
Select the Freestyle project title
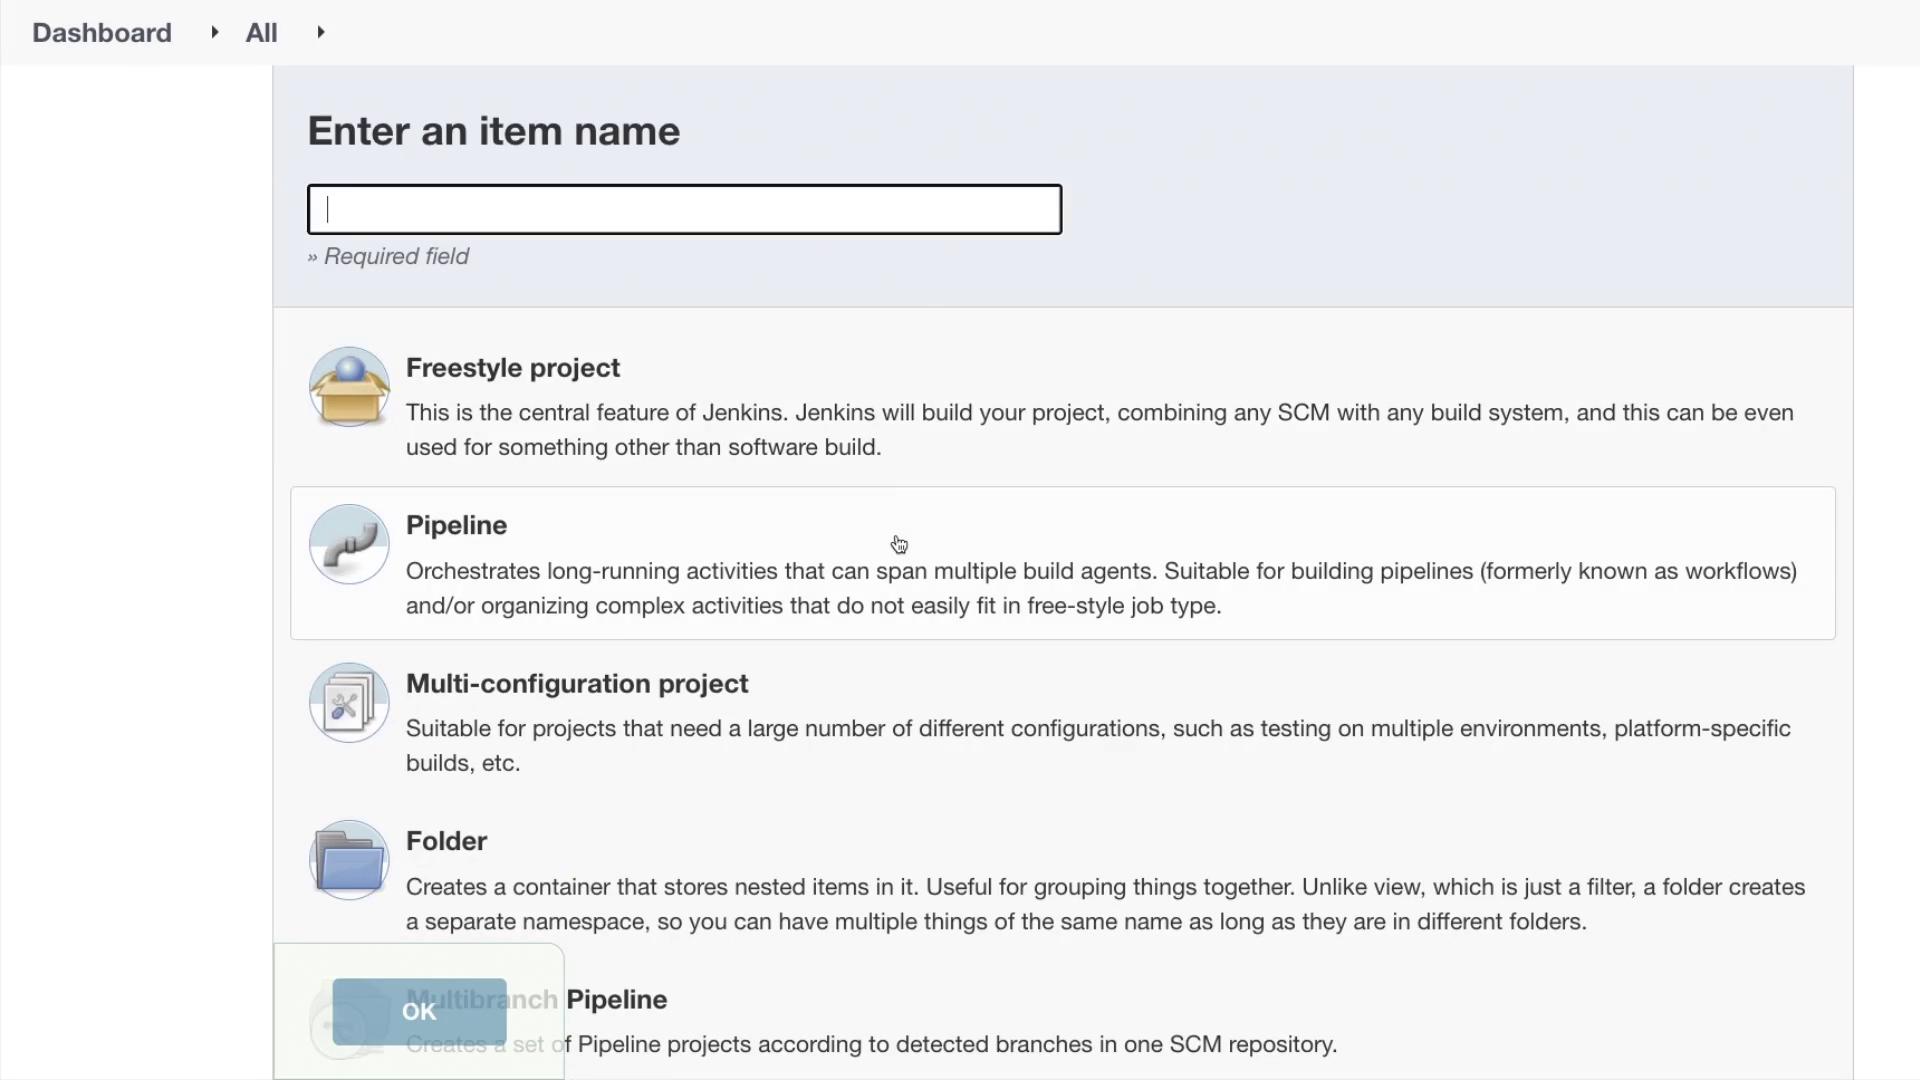click(512, 368)
